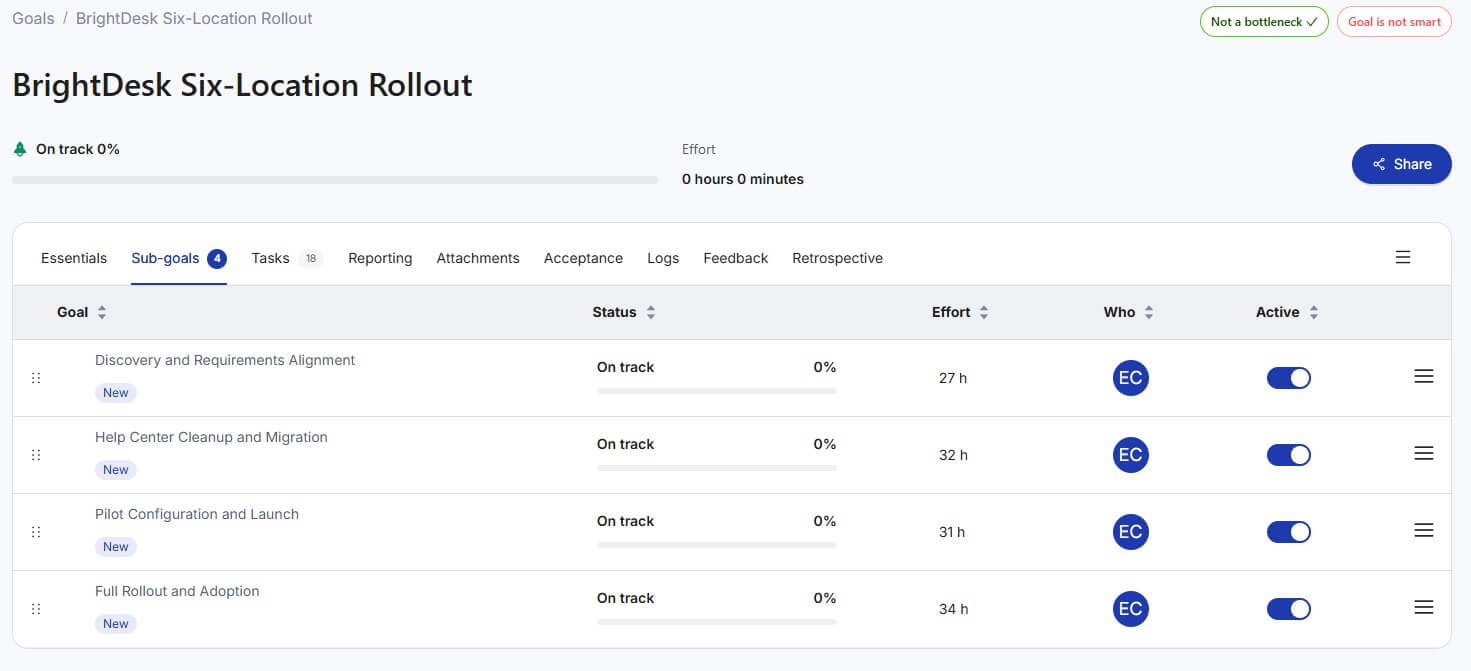Open the row menu for Help Center Cleanup

click(x=1424, y=453)
